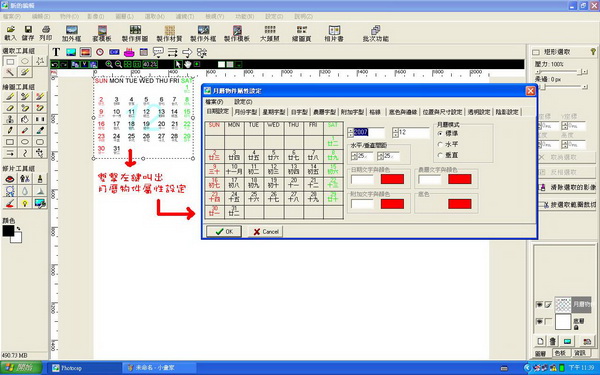Image resolution: width=600 pixels, height=375 pixels.
Task: Open the 相片書 photo book tool
Action: [334, 34]
